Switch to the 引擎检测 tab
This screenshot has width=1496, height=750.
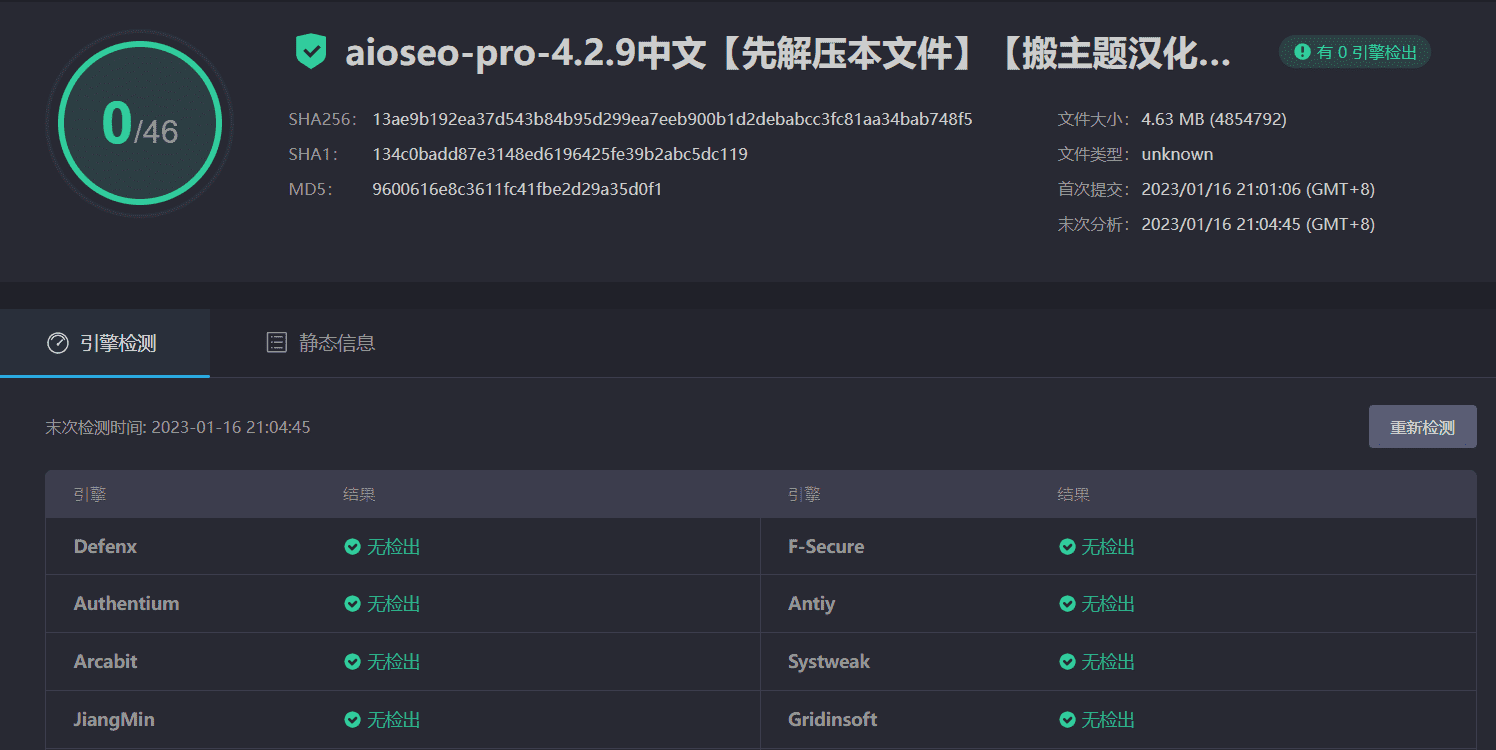pyautogui.click(x=104, y=343)
